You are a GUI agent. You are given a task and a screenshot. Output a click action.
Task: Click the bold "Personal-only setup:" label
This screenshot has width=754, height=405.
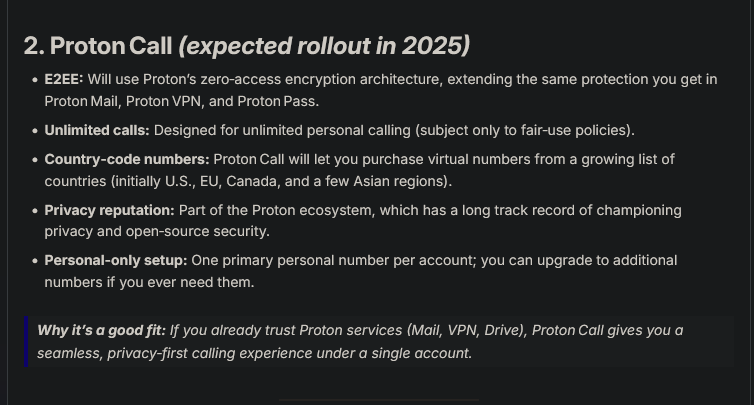[116, 260]
